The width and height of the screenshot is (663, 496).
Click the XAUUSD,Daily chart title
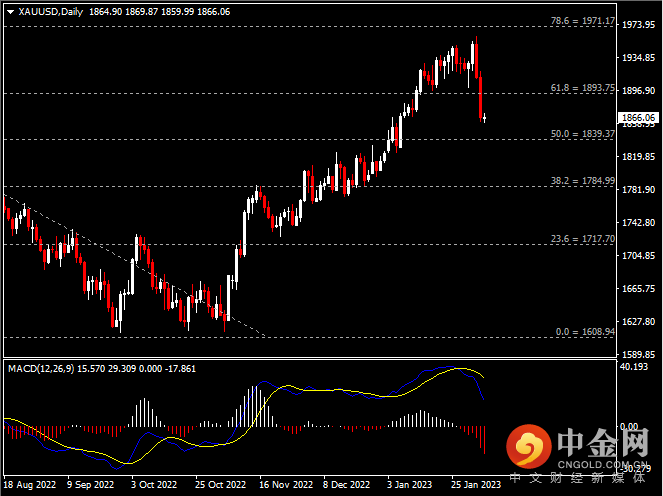(x=51, y=12)
